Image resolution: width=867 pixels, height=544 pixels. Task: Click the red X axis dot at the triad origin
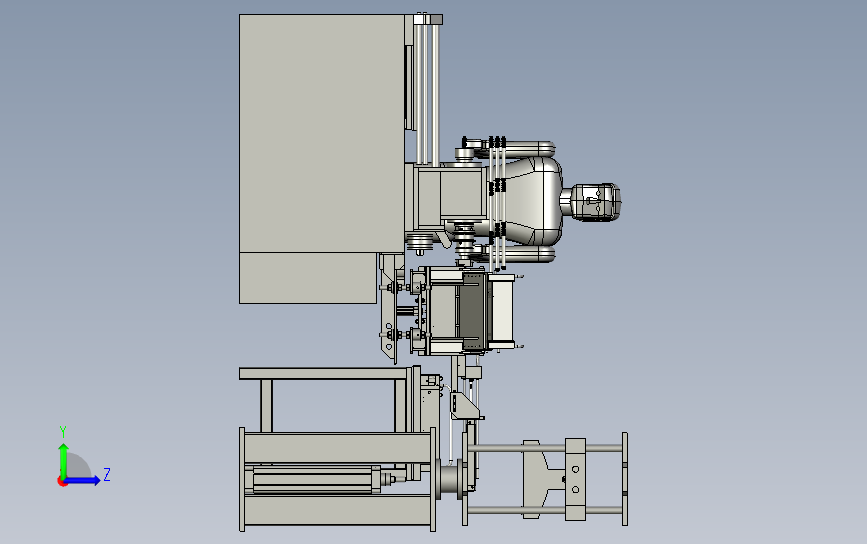[62, 482]
